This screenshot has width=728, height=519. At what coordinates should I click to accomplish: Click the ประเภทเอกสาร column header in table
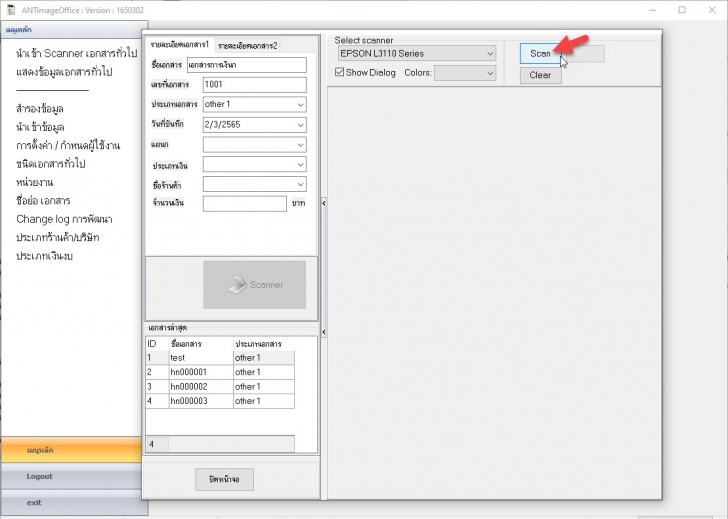264,344
